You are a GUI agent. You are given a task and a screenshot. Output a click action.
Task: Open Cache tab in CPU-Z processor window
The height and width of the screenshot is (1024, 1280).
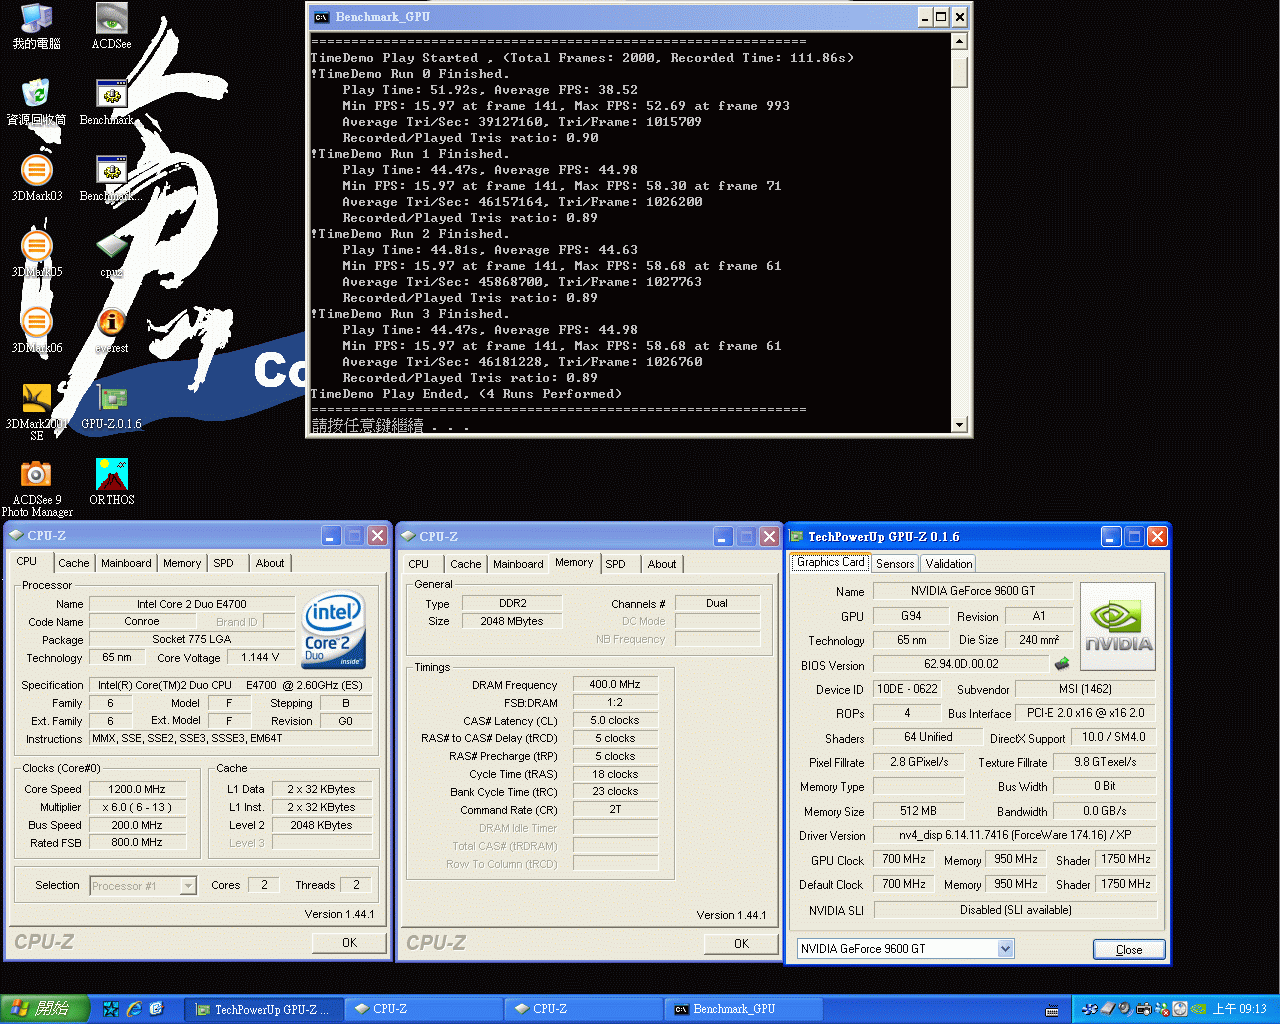pos(74,563)
